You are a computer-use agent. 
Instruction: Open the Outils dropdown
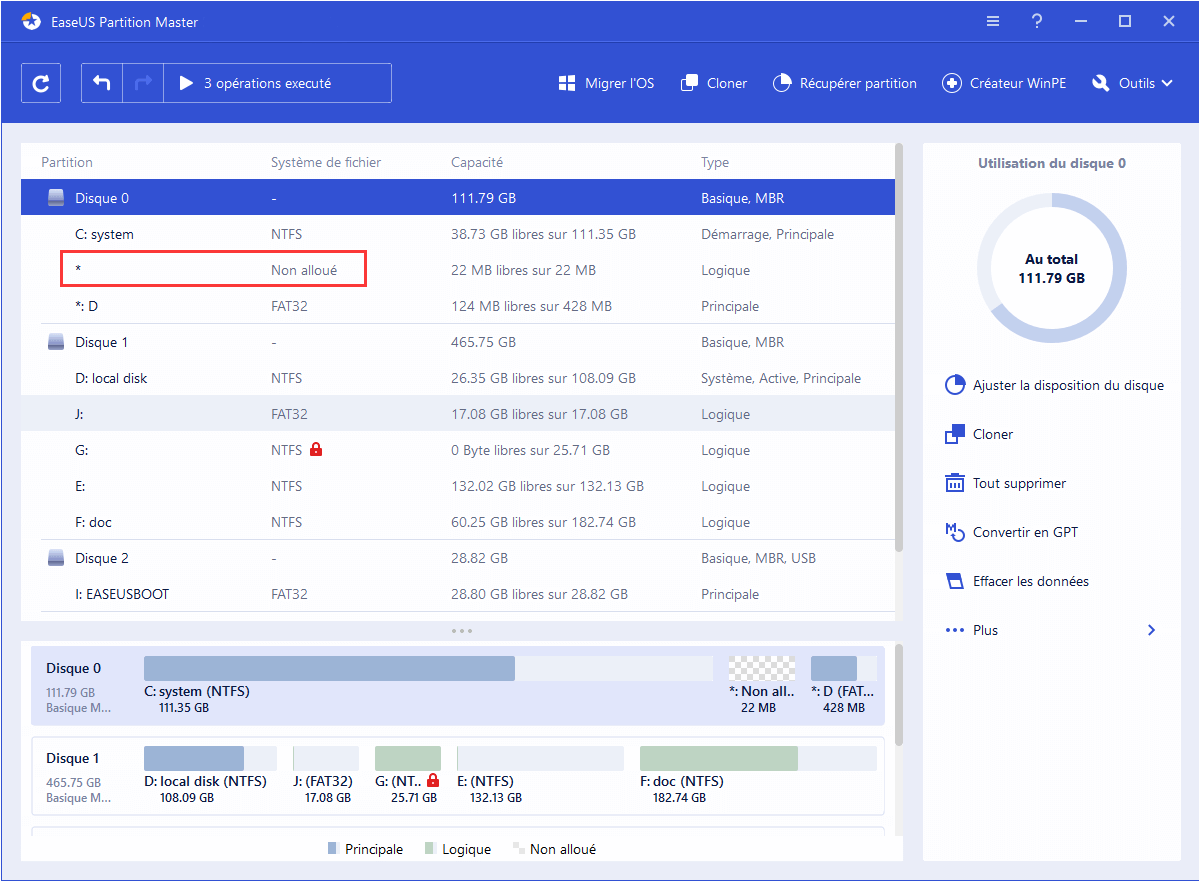point(1132,83)
